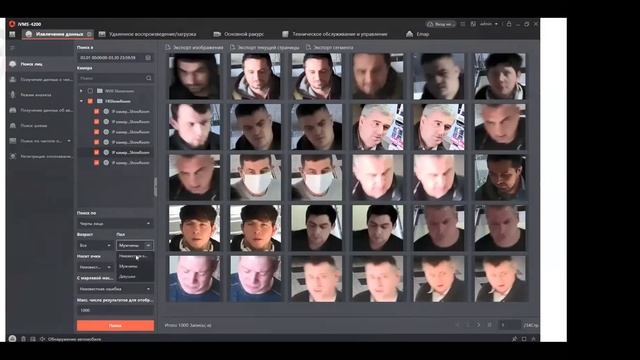Uncheck the fourth IP camera checkbox

coord(96,142)
